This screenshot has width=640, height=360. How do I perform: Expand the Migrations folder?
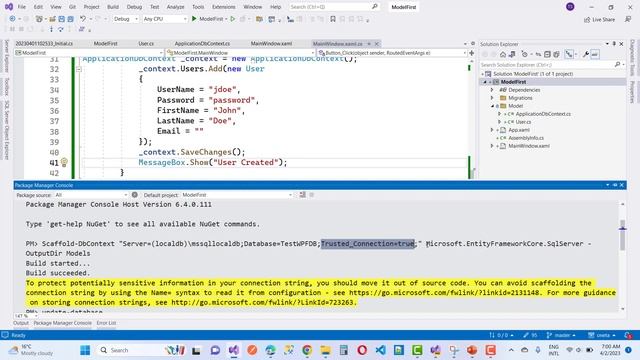[x=492, y=98]
